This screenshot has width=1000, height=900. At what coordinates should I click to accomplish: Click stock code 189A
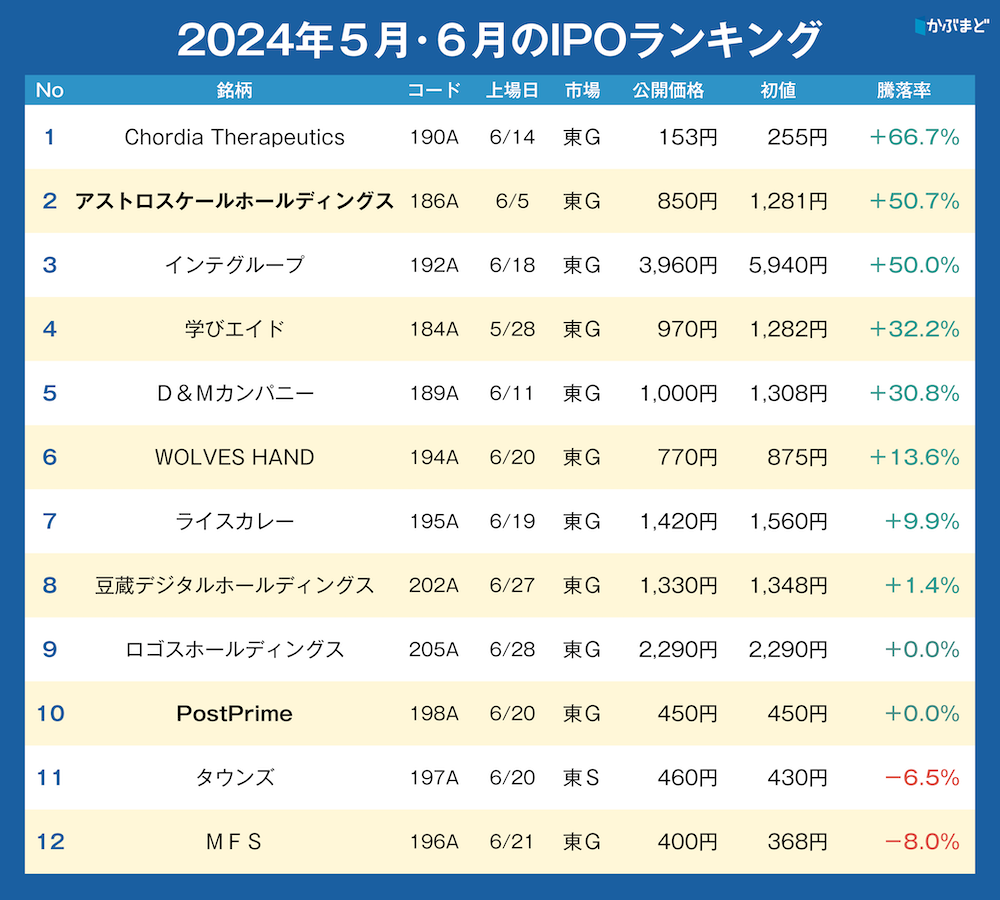(x=434, y=393)
